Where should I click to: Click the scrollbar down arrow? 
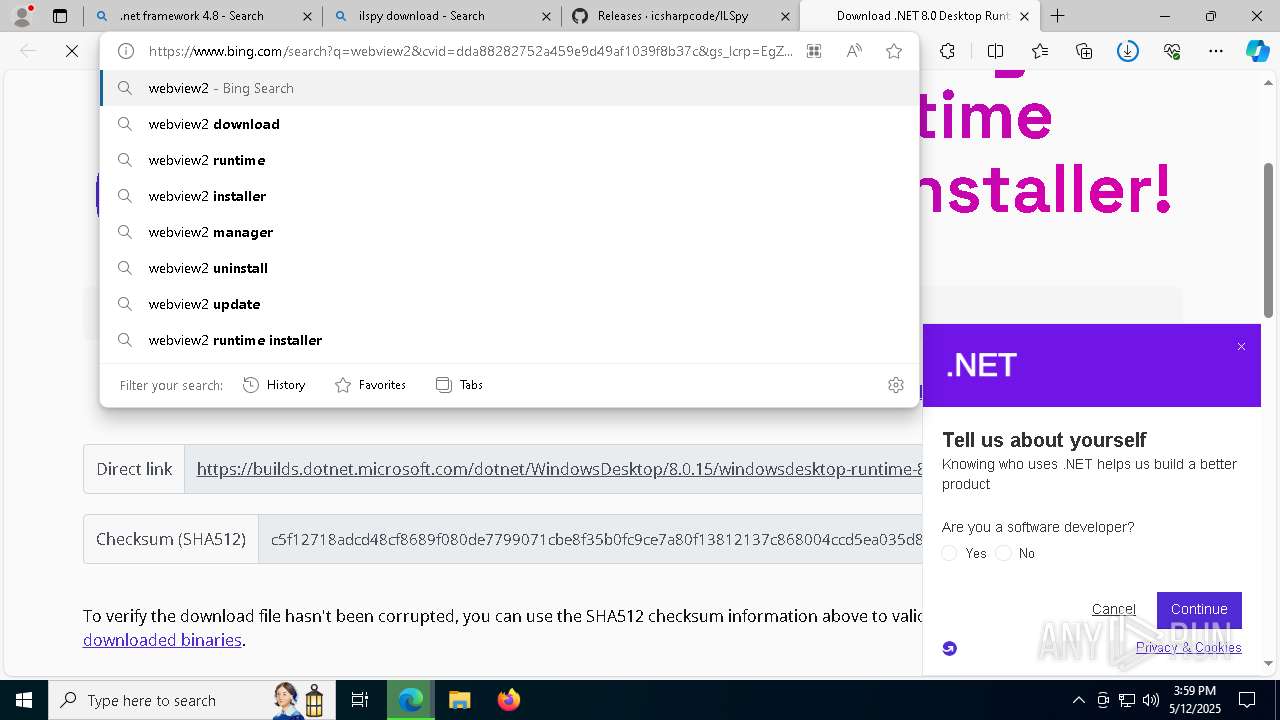[x=1269, y=663]
